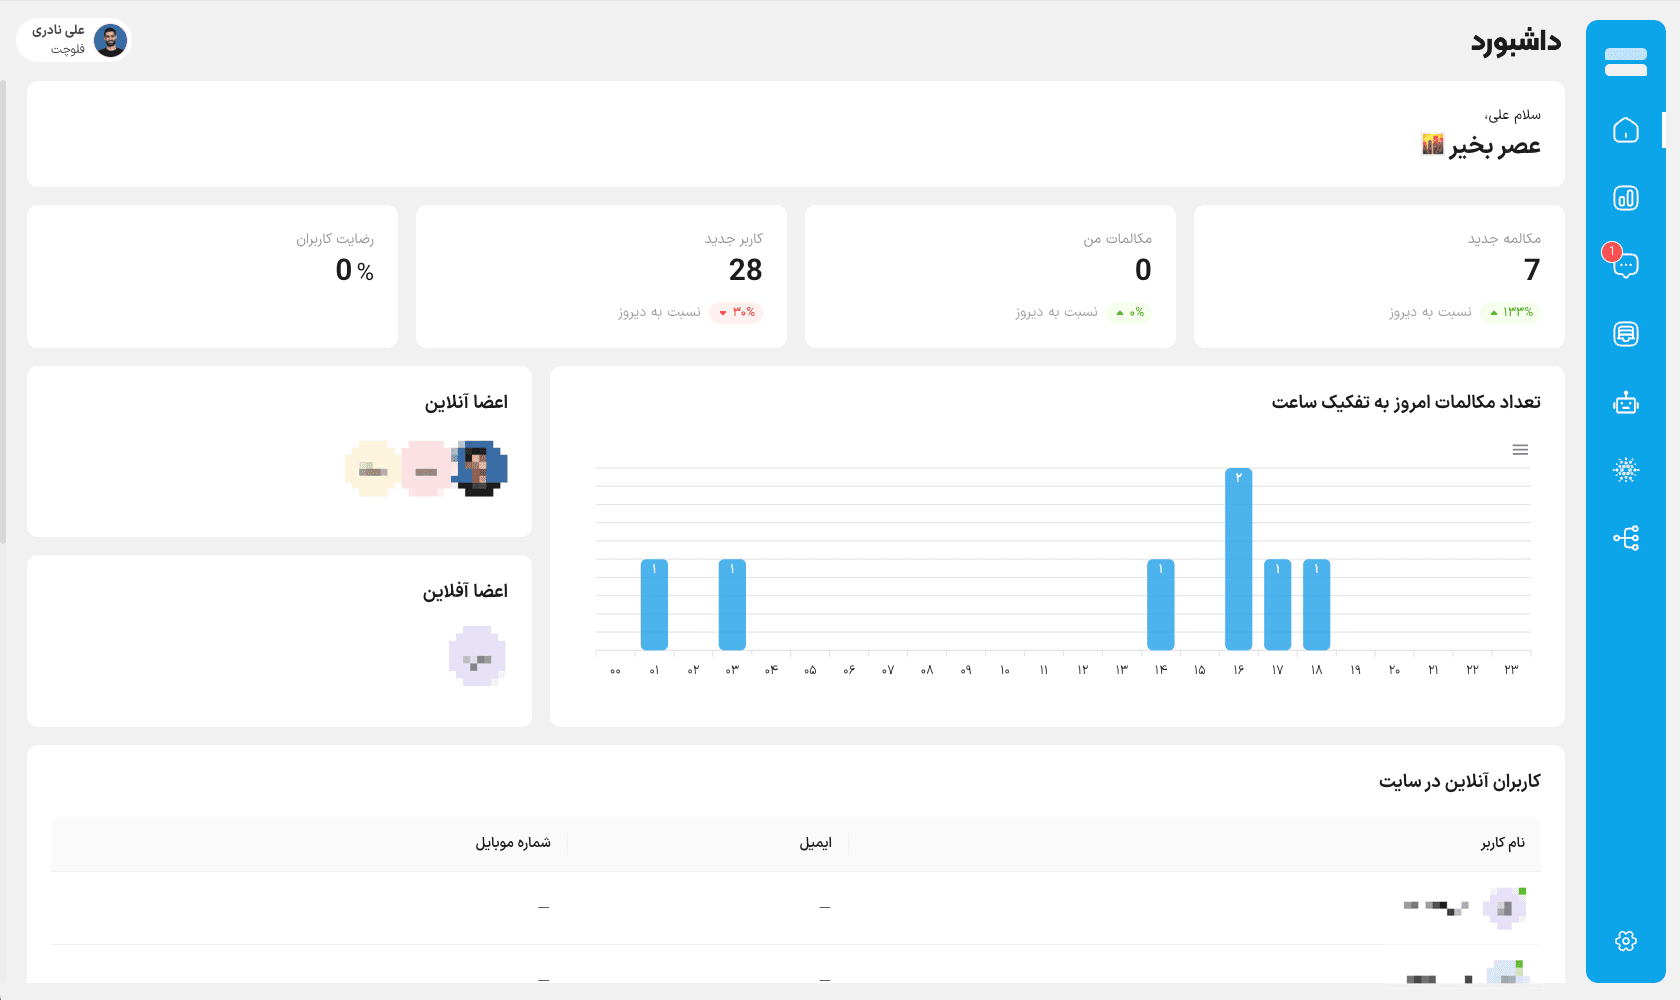
Task: Click the شماره موبایل column header
Action: click(x=512, y=843)
